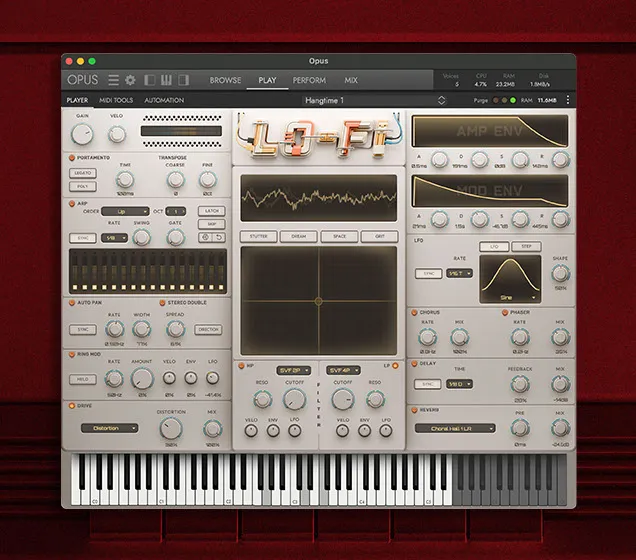This screenshot has height=560, width=636.
Task: Click the C3 key on the keyboard
Action: click(x=295, y=480)
